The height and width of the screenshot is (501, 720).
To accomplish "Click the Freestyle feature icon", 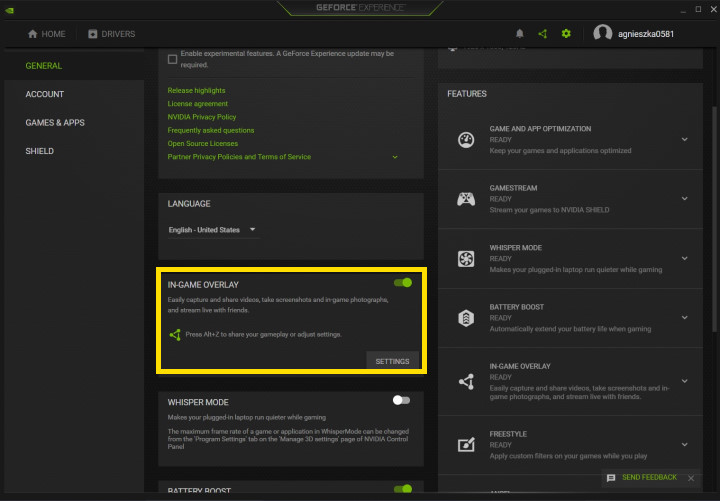I will pos(466,445).
